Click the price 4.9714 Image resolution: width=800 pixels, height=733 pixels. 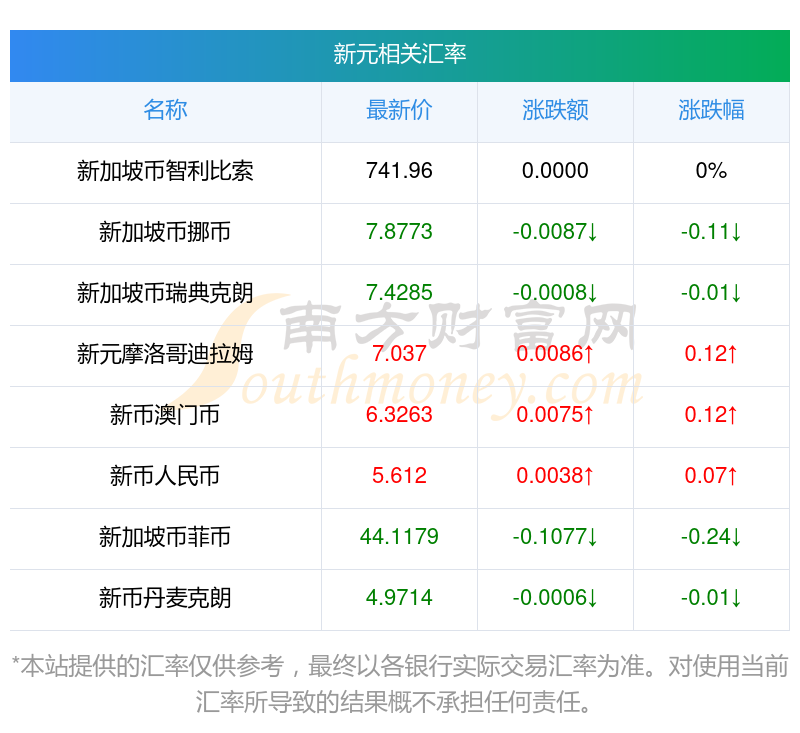click(399, 598)
